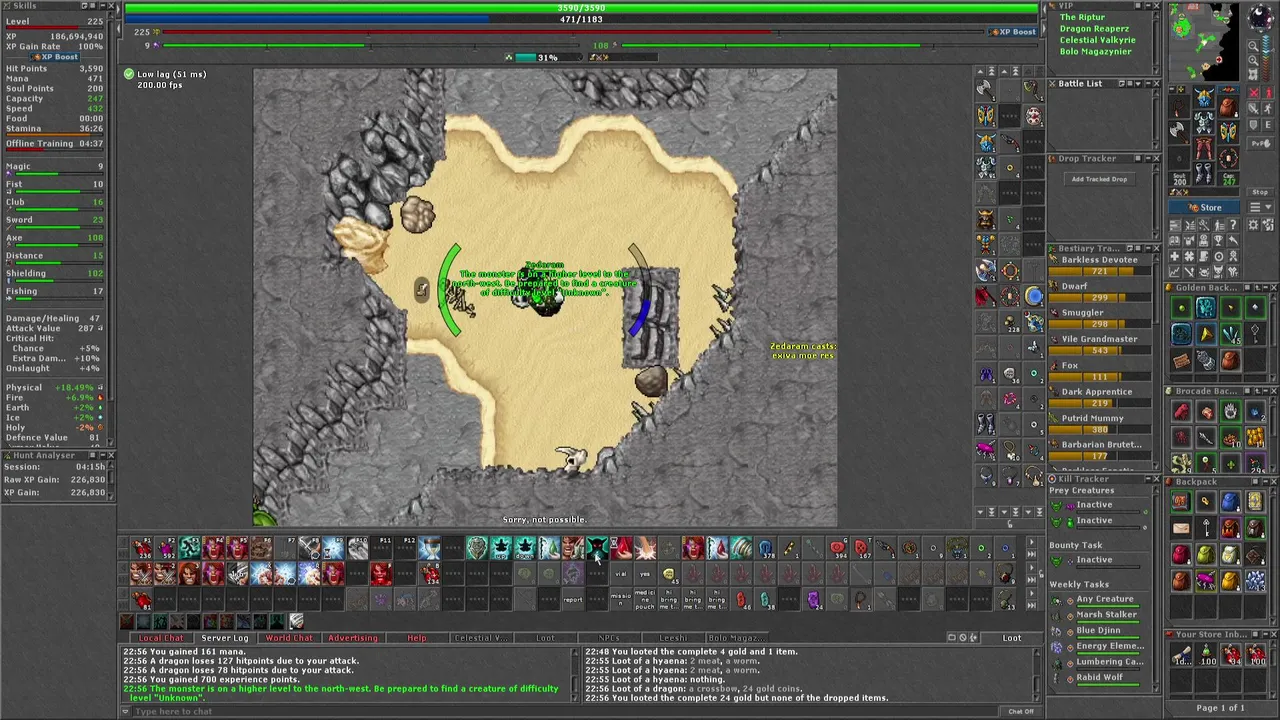This screenshot has height=720, width=1280.
Task: Click the Stop button
Action: click(x=1260, y=192)
